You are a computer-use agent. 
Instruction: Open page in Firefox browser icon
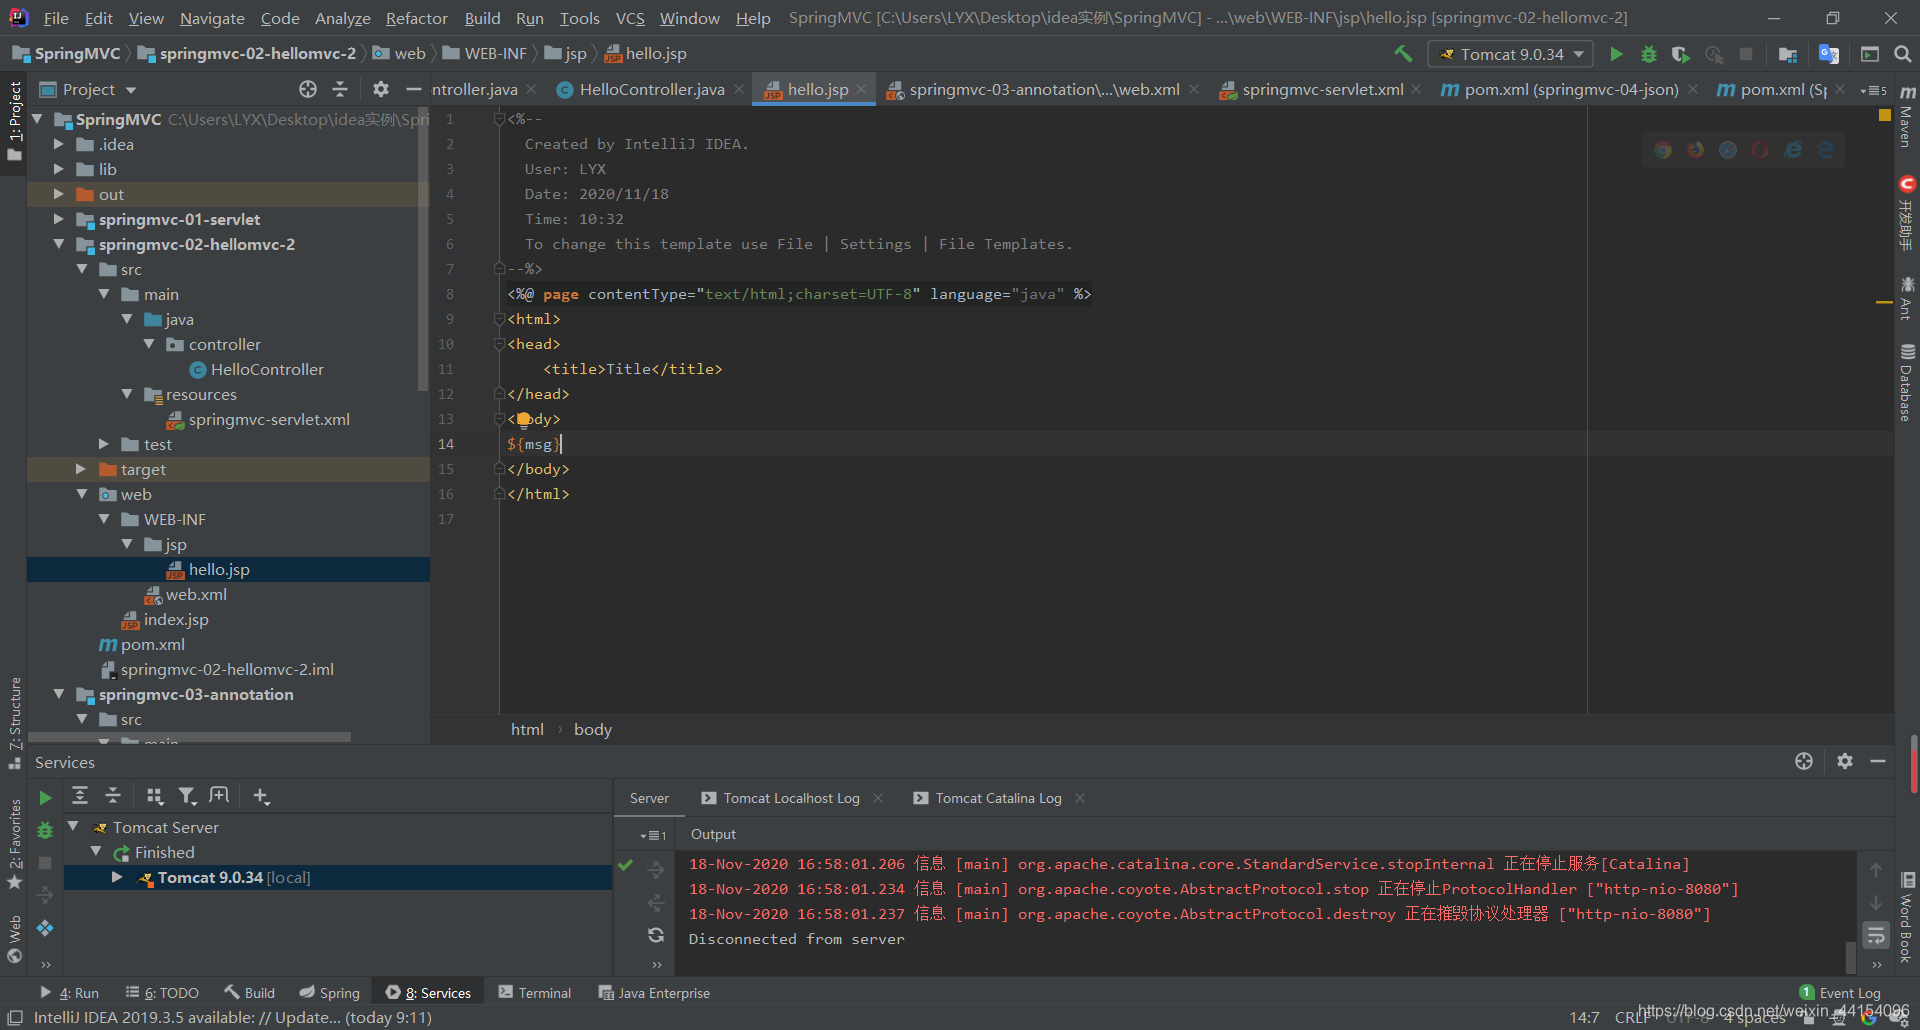click(1696, 150)
